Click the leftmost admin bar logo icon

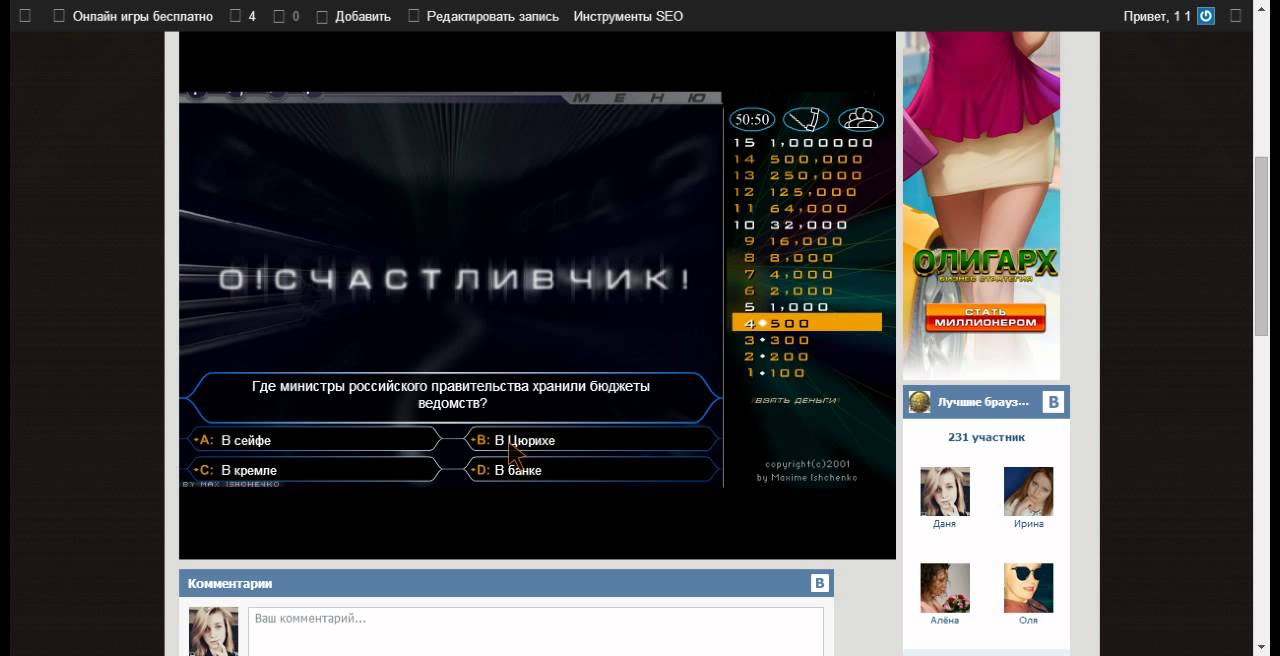[x=25, y=16]
